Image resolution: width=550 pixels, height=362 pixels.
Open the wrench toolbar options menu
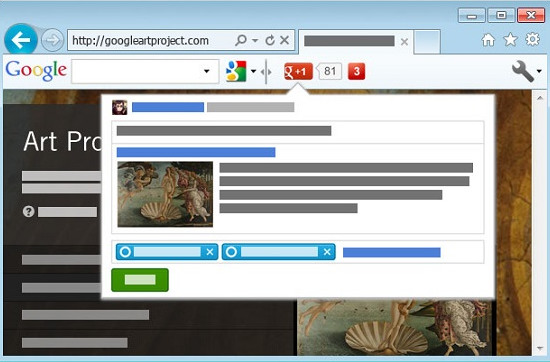pyautogui.click(x=526, y=71)
